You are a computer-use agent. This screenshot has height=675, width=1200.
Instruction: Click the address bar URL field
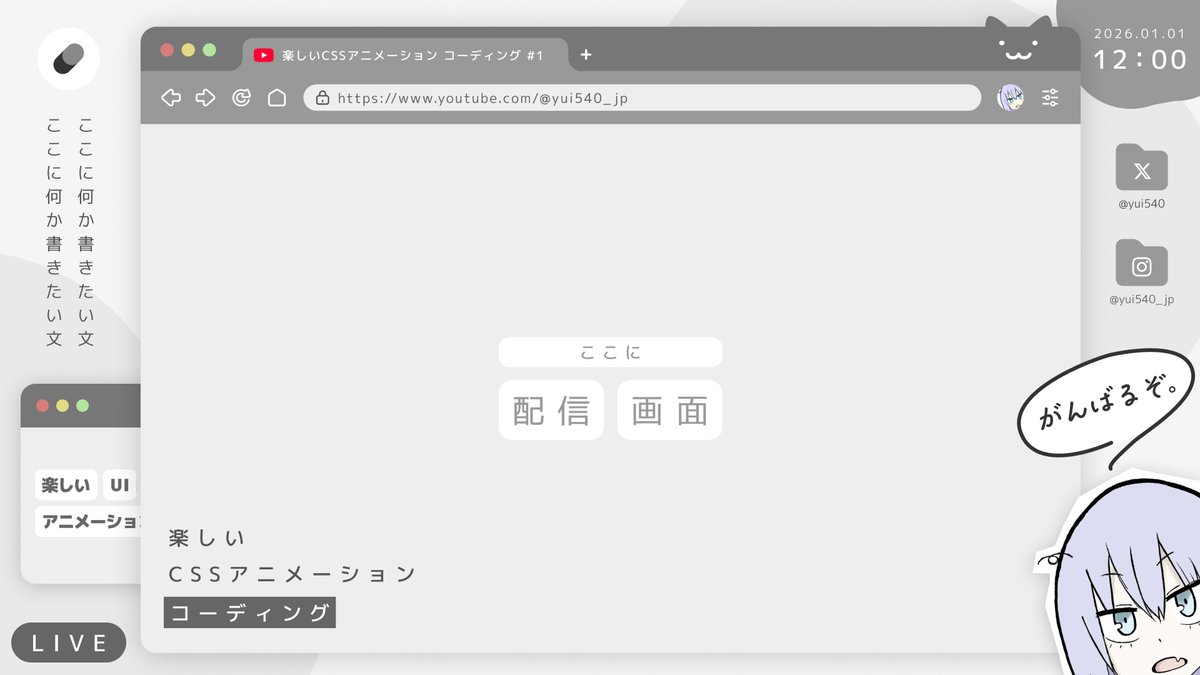point(642,97)
